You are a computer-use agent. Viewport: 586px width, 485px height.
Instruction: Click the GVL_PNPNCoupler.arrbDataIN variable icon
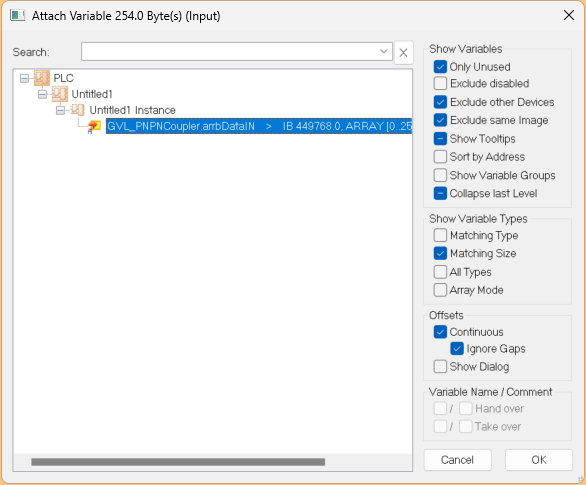tap(95, 126)
